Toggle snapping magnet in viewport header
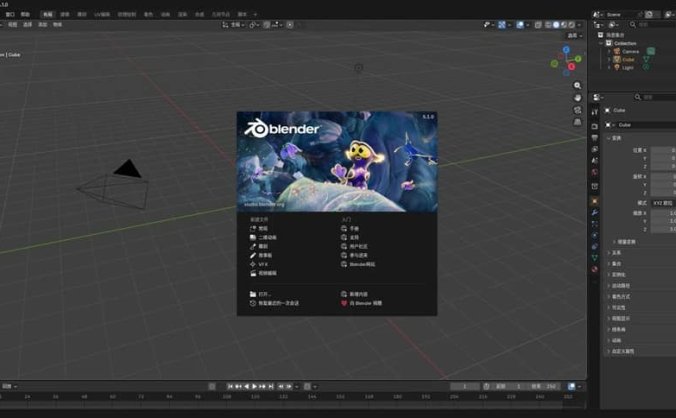This screenshot has width=676, height=418. [267, 25]
